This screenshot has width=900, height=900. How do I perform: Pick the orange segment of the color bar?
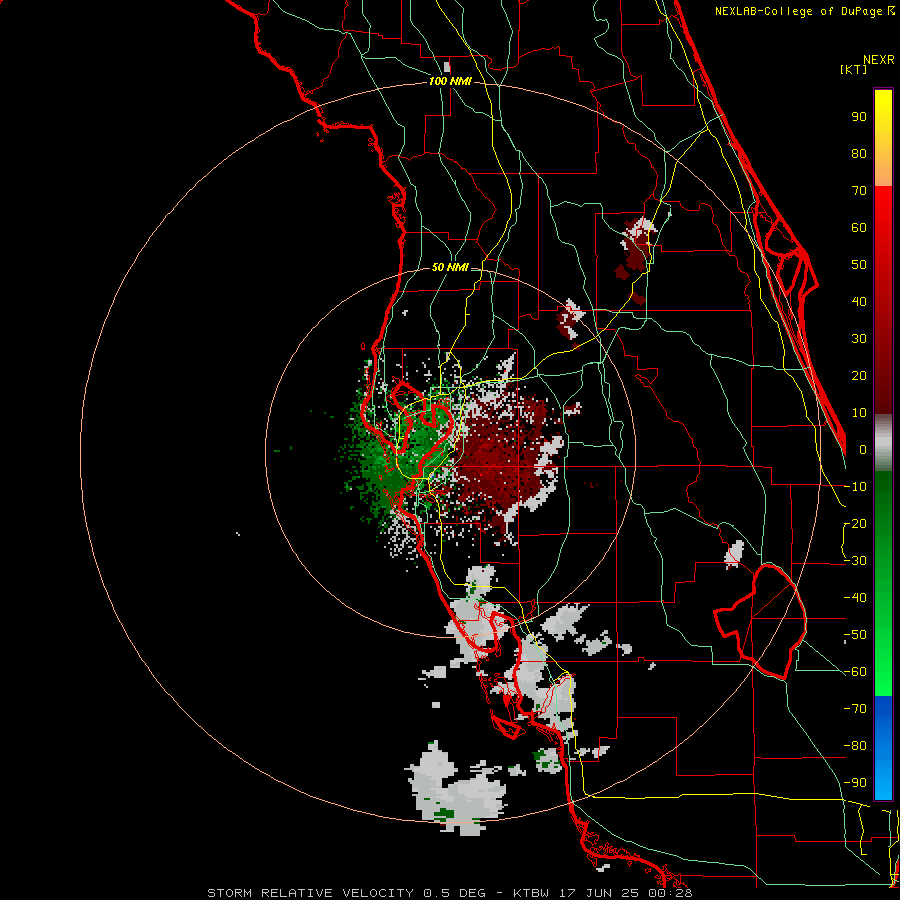[883, 169]
